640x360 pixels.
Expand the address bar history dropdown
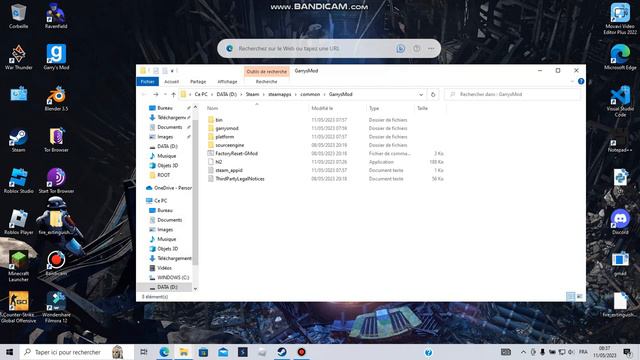point(421,94)
